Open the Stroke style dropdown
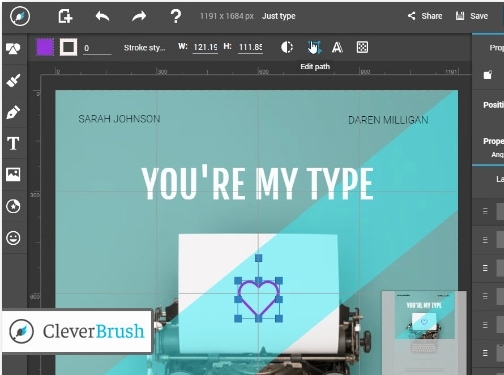This screenshot has height=375, width=504. click(144, 48)
